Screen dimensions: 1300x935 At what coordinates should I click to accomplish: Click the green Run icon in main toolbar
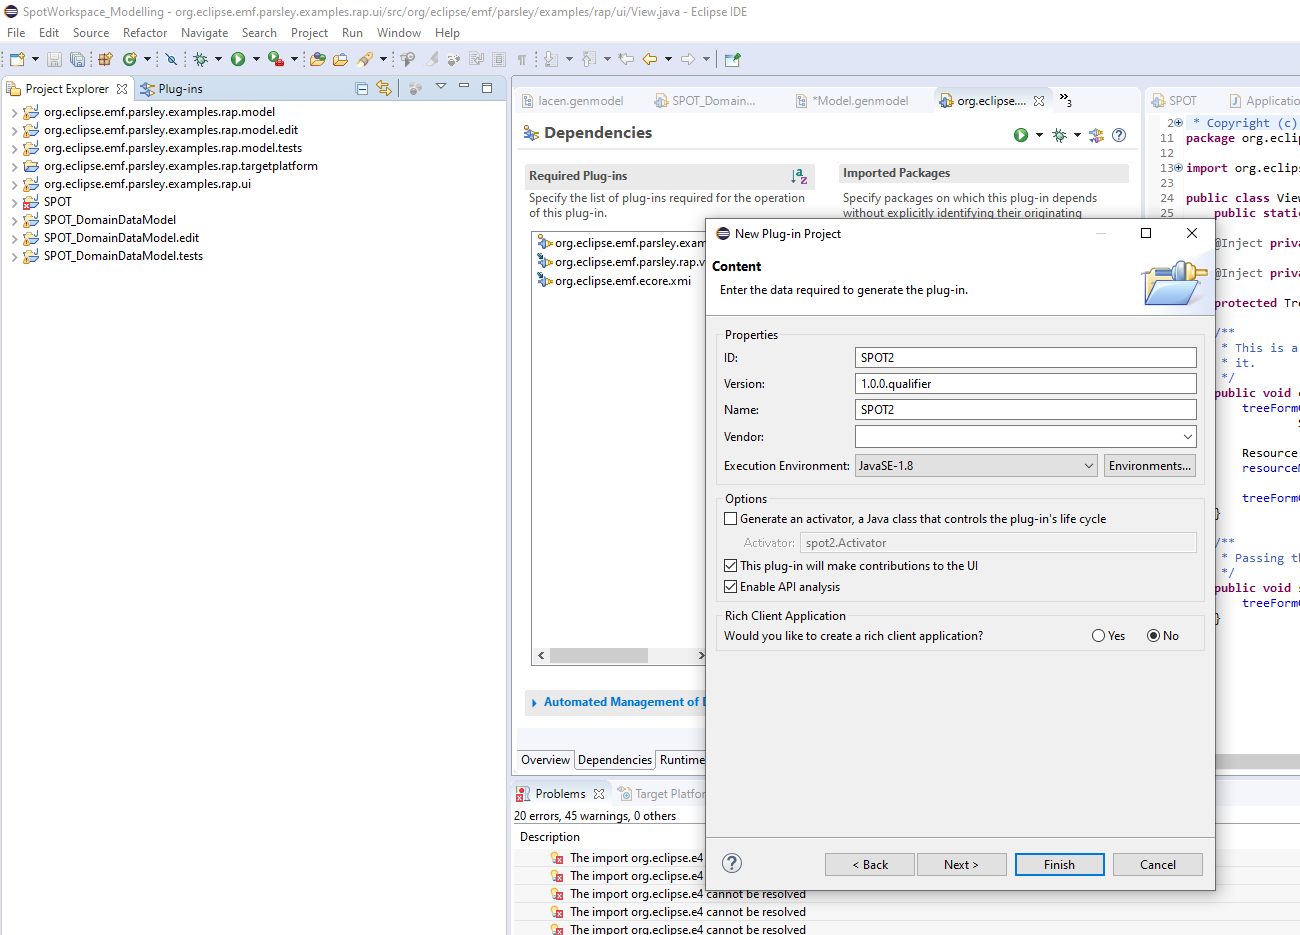[x=238, y=59]
